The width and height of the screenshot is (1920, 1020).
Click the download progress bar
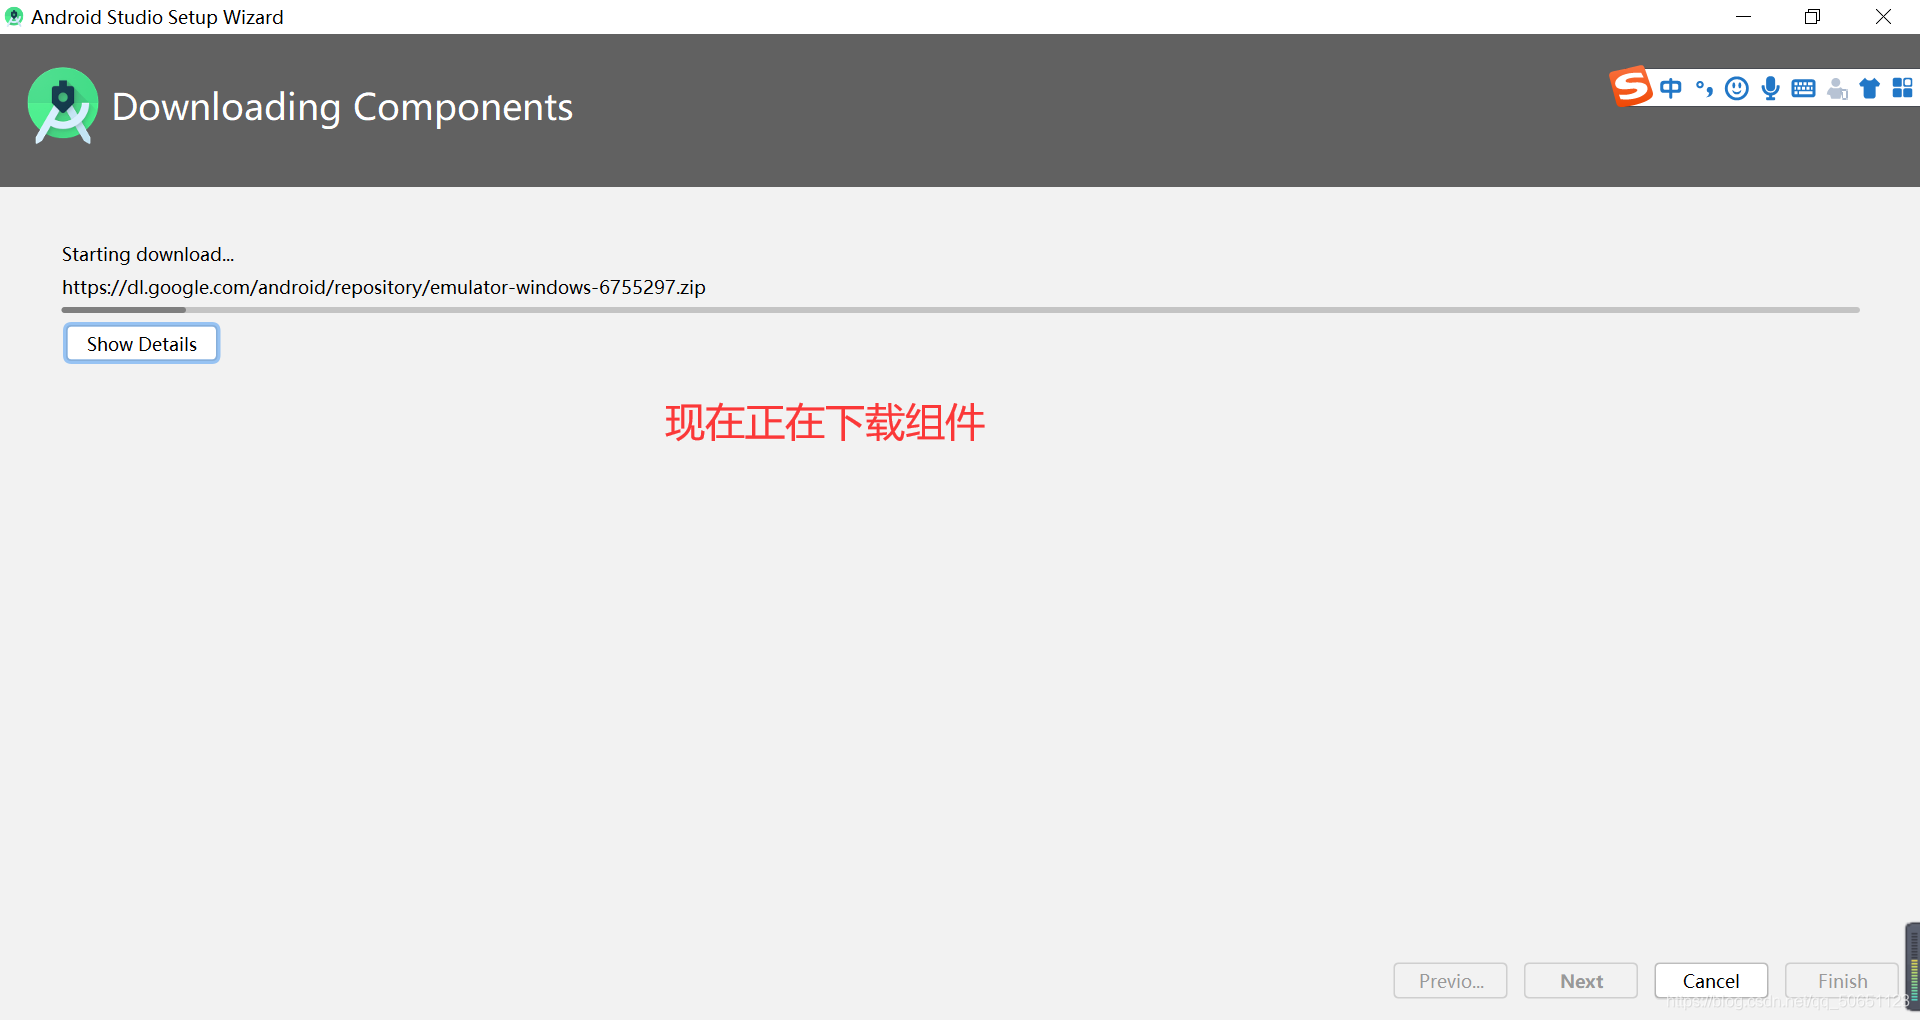point(960,310)
